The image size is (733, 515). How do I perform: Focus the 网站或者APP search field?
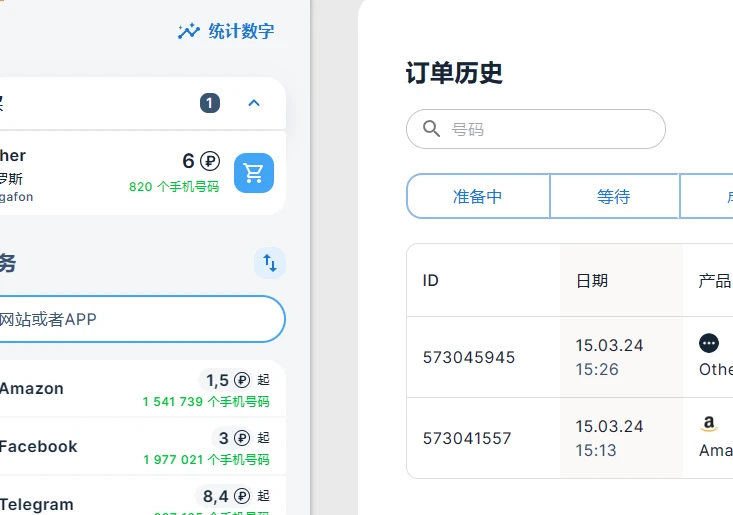pos(140,319)
